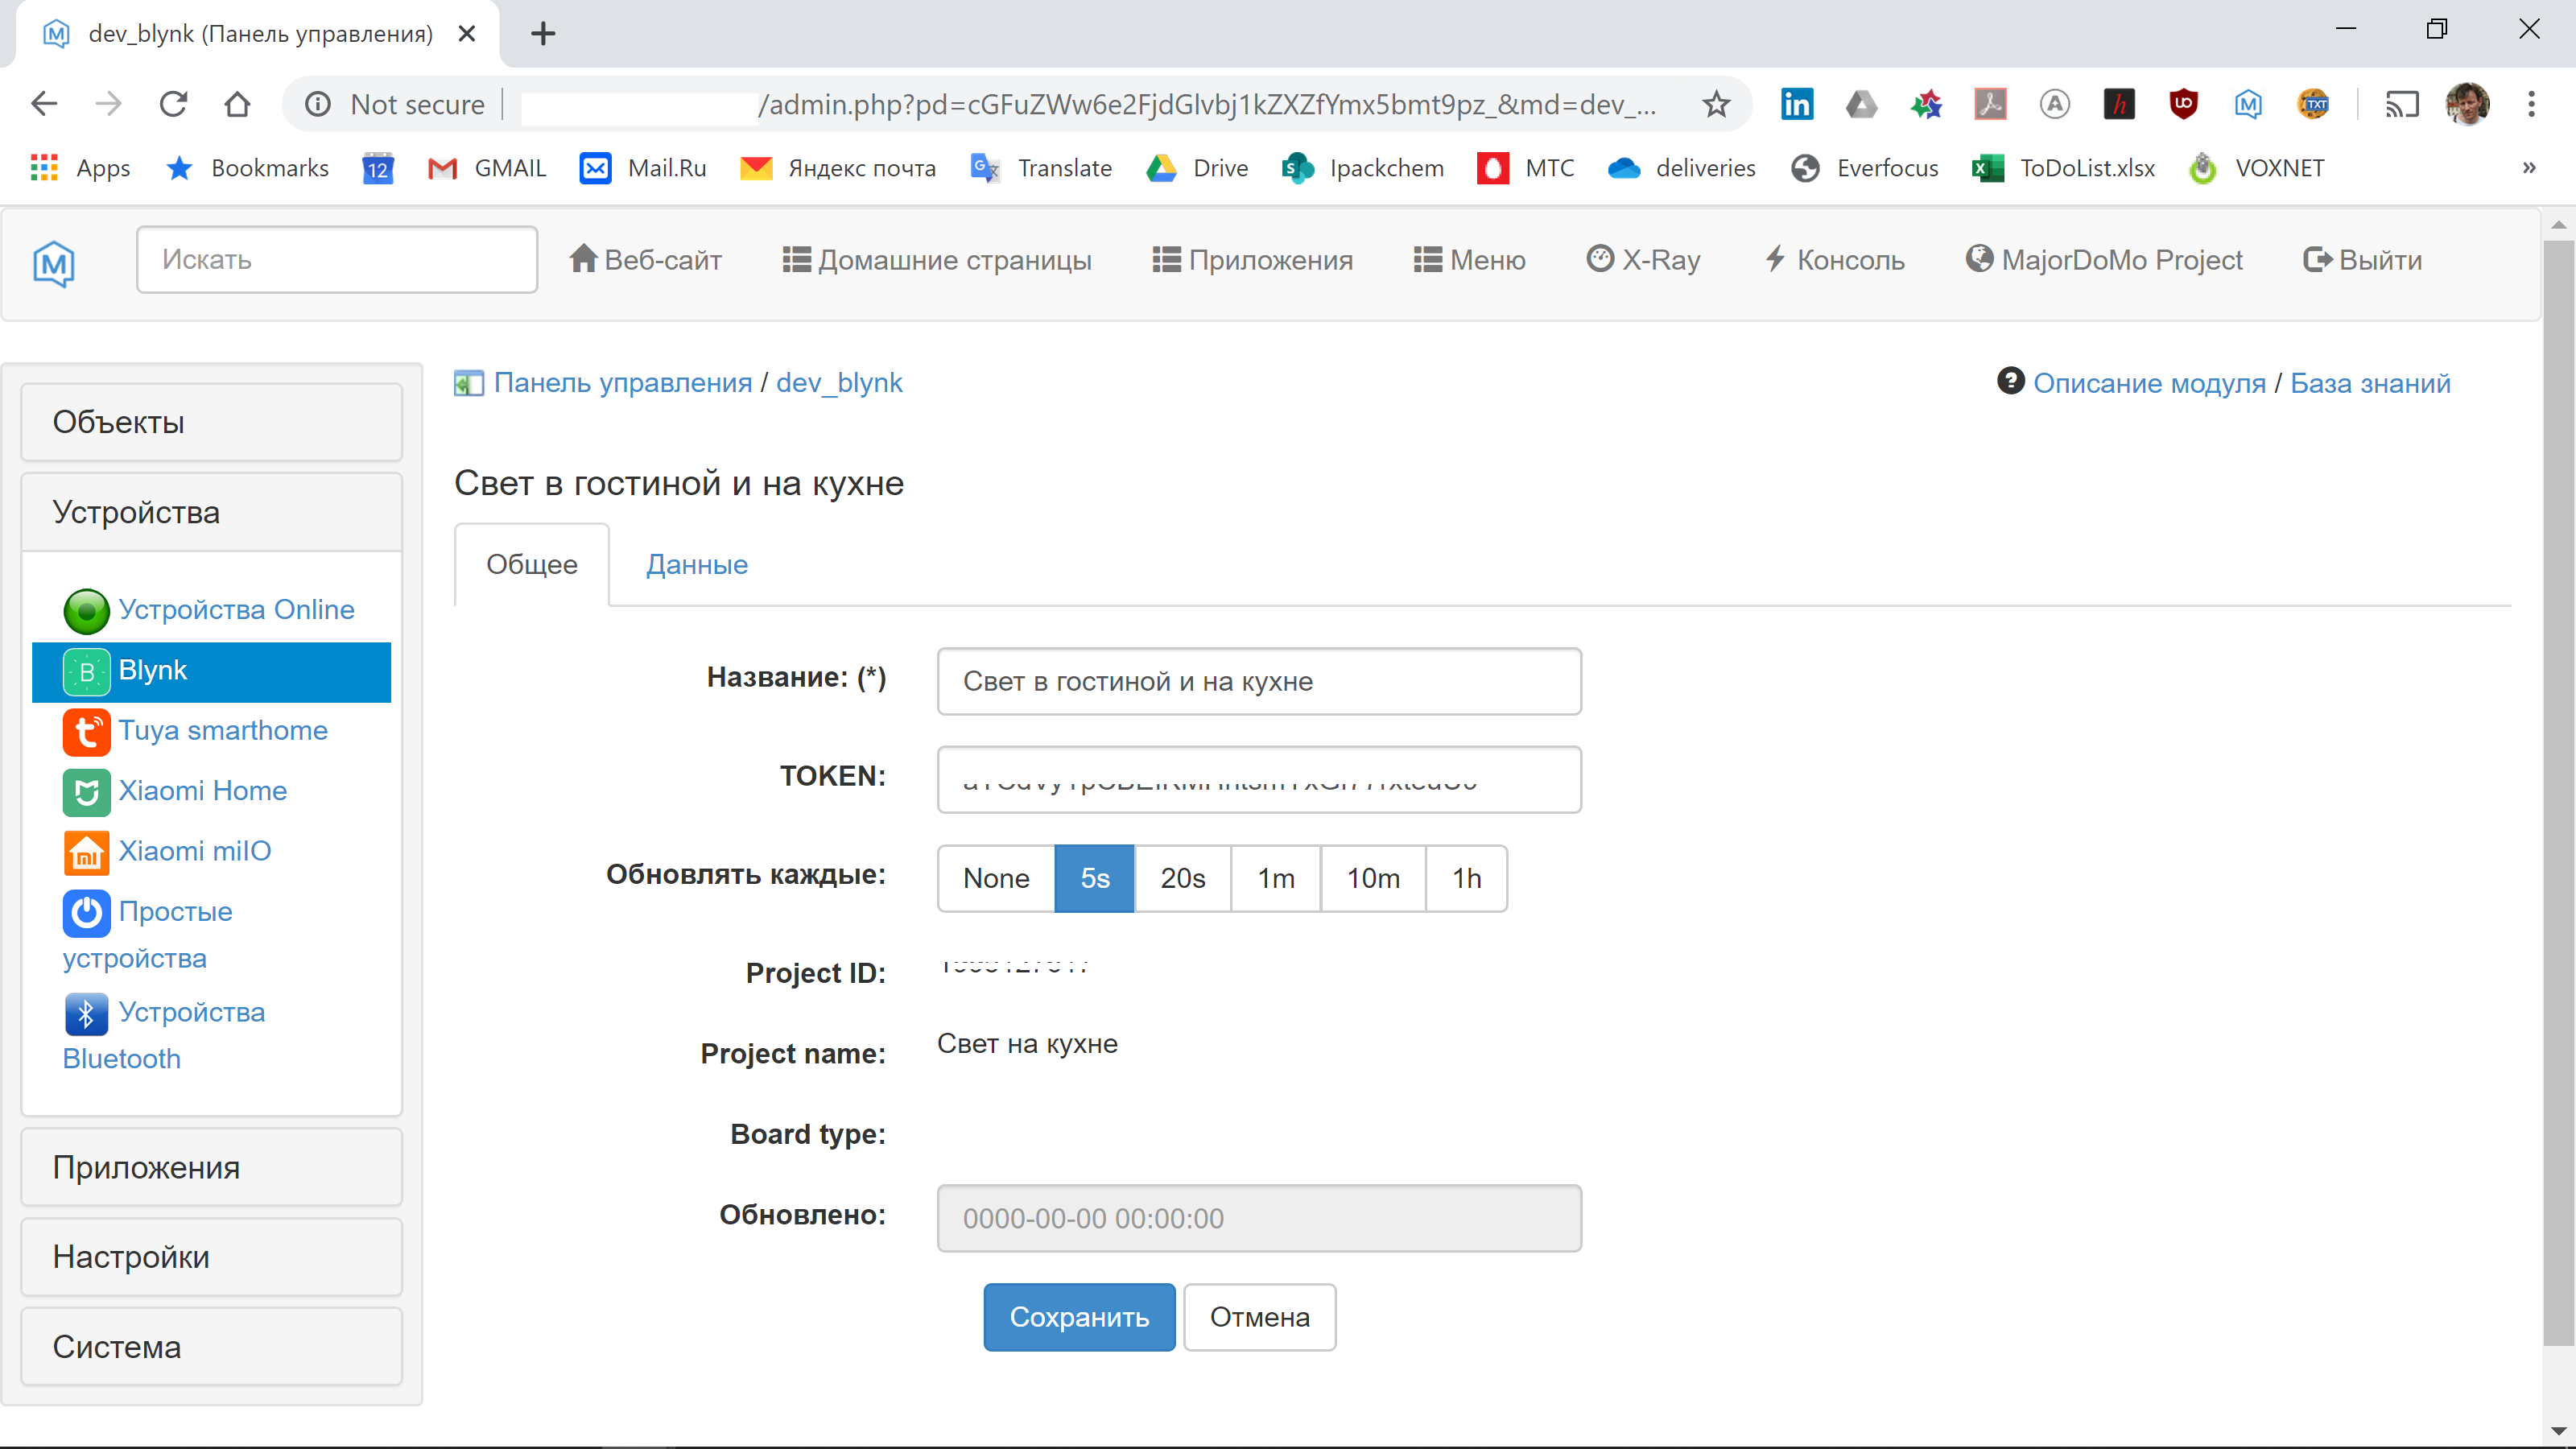This screenshot has height=1449, width=2576.
Task: Open the Blynk device icon
Action: tap(86, 671)
